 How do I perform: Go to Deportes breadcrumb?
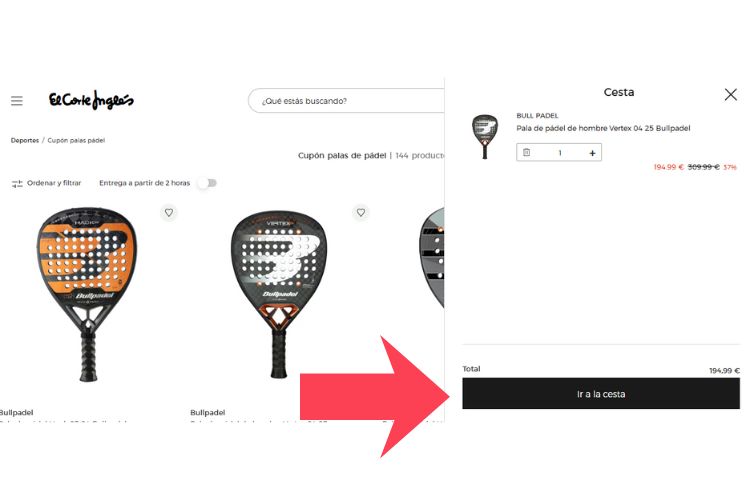coord(25,140)
